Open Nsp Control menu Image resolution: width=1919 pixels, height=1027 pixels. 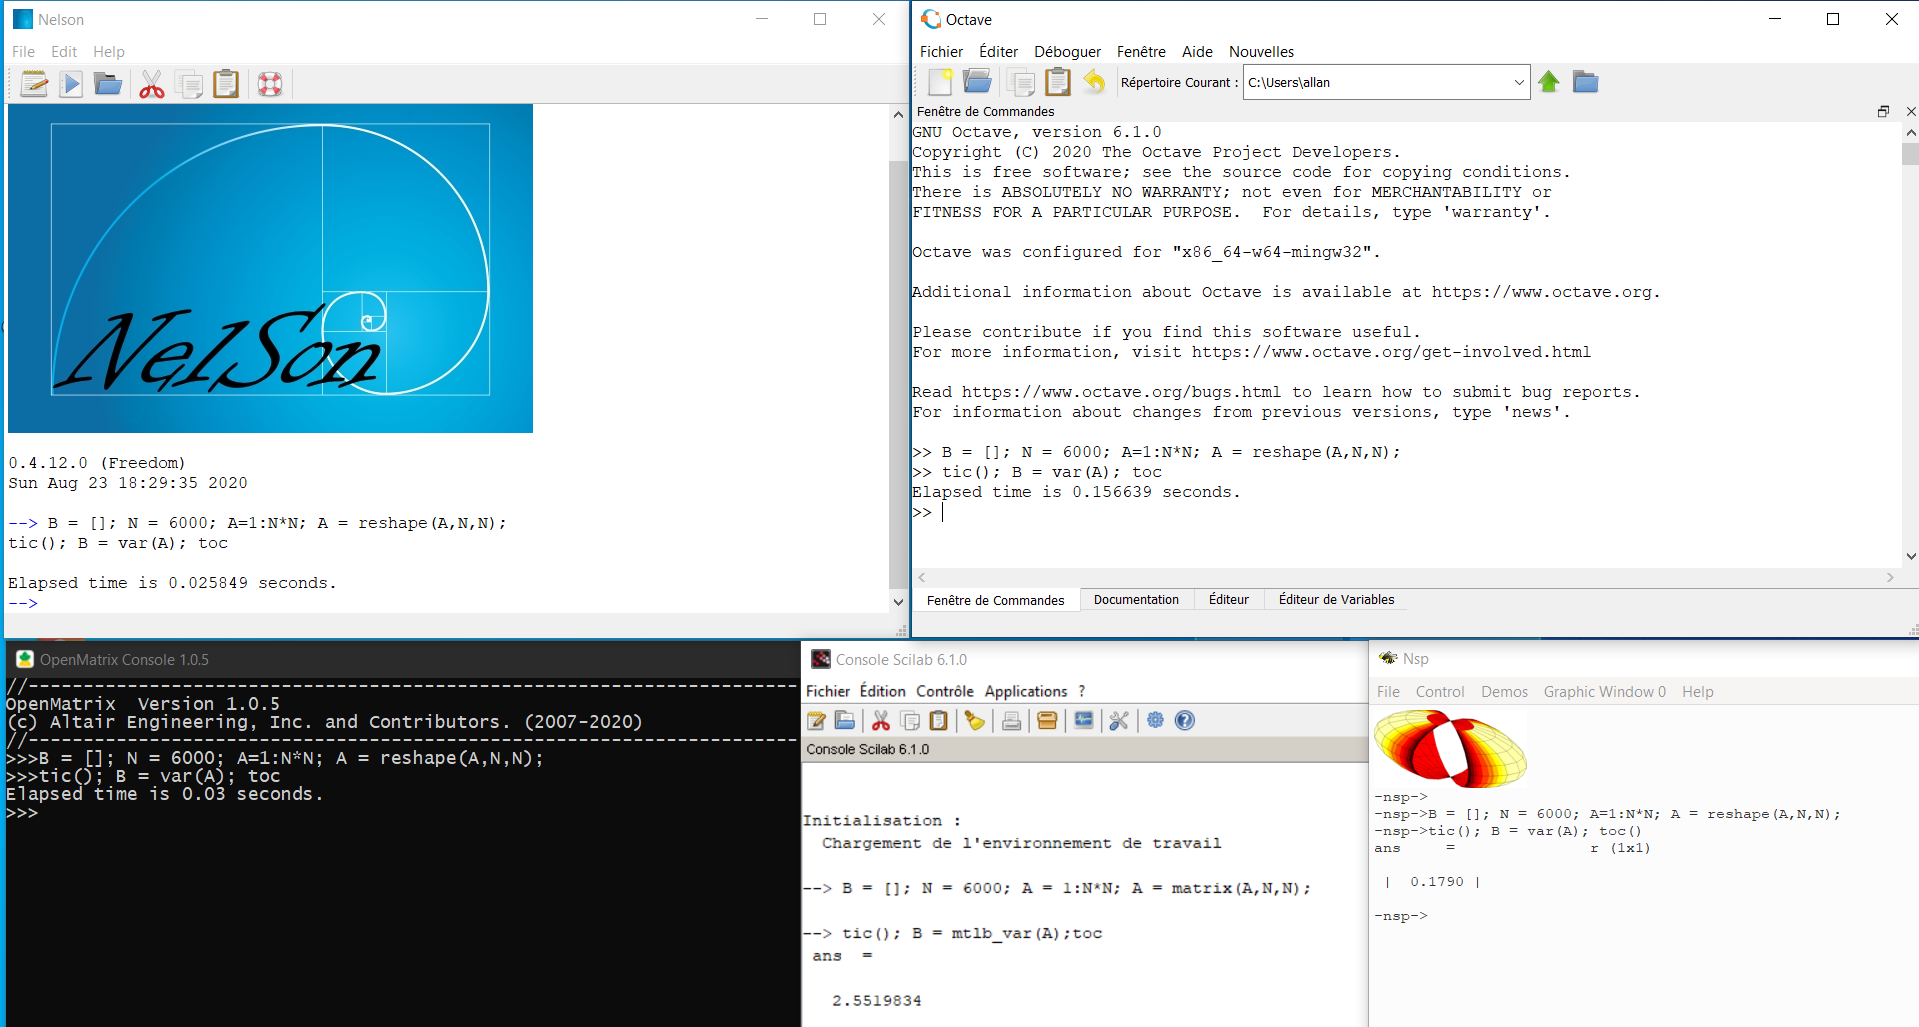1440,692
